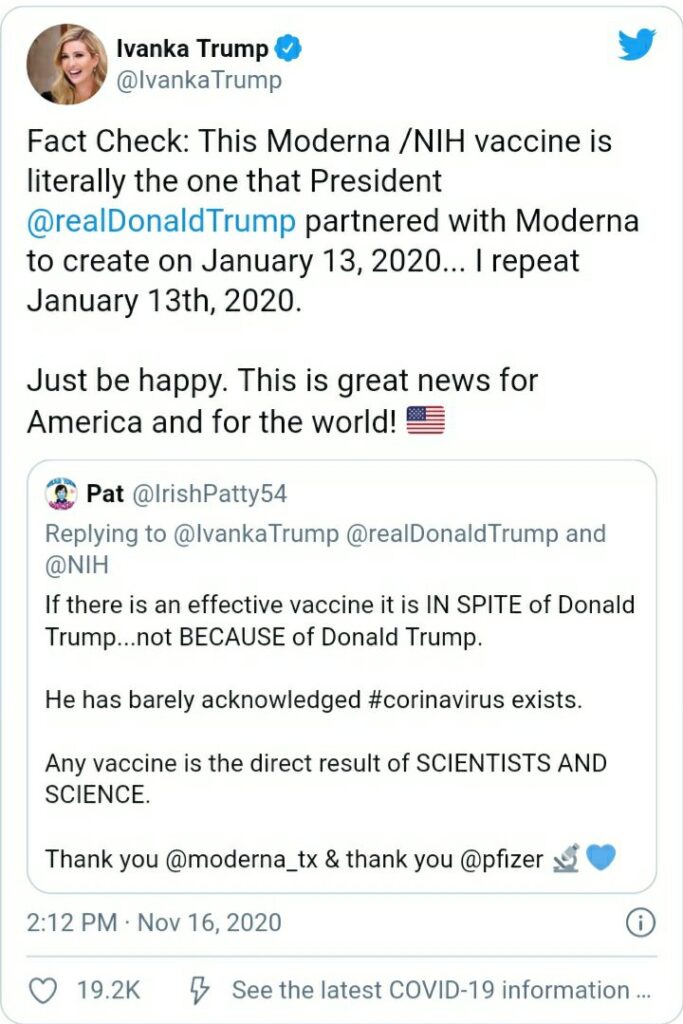This screenshot has width=683, height=1024.
Task: Click the 19.2K likes count
Action: point(109,990)
